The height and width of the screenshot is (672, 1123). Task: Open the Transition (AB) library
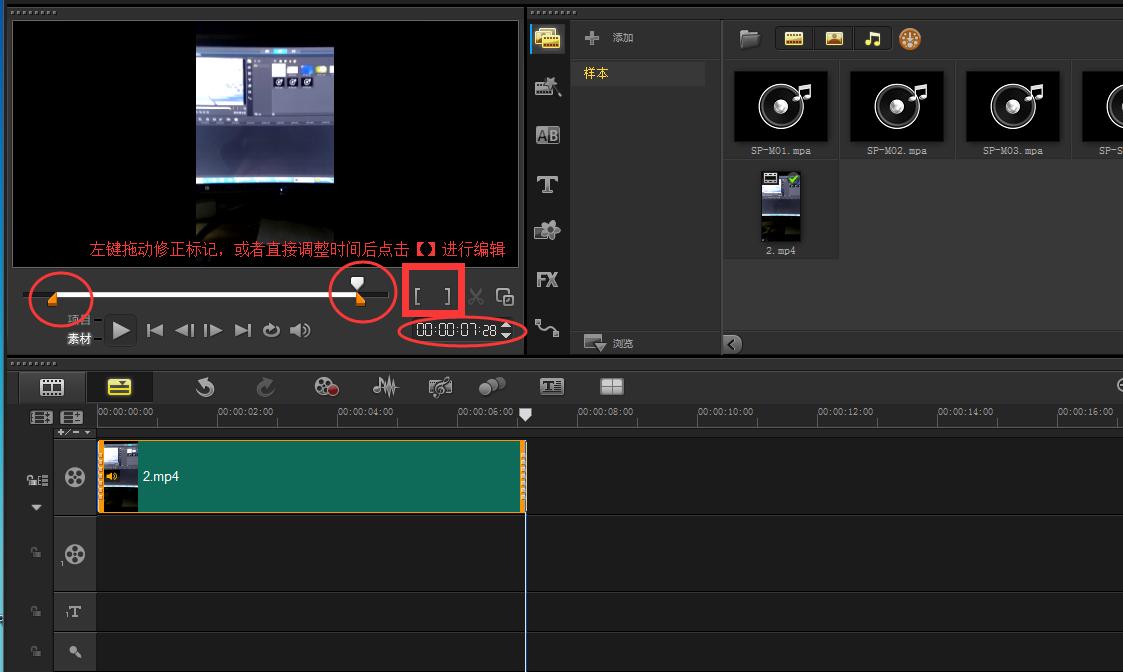pyautogui.click(x=547, y=135)
